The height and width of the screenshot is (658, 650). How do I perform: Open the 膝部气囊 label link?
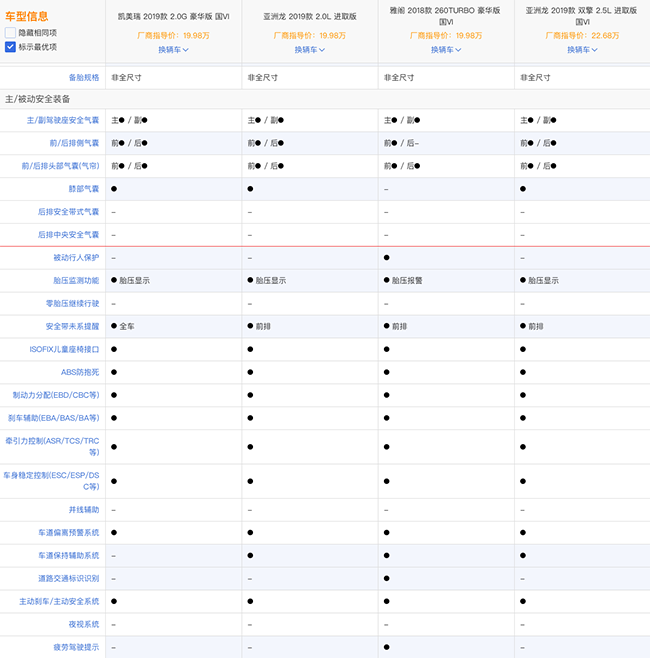point(84,189)
